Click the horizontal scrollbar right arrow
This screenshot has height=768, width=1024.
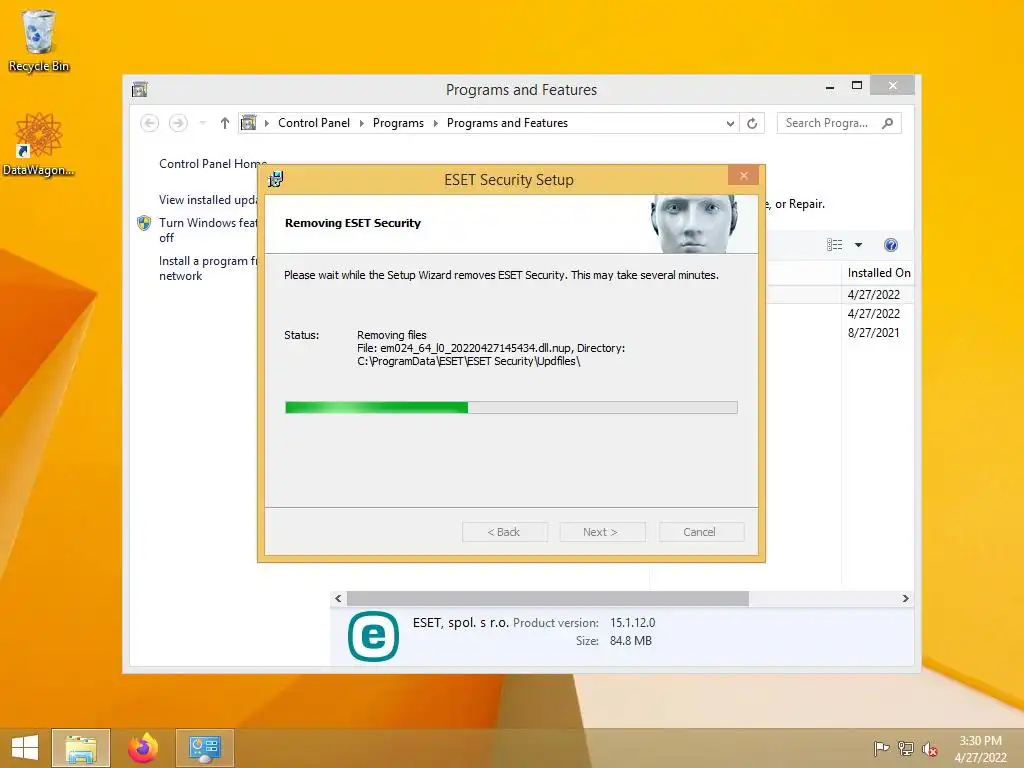click(x=905, y=598)
